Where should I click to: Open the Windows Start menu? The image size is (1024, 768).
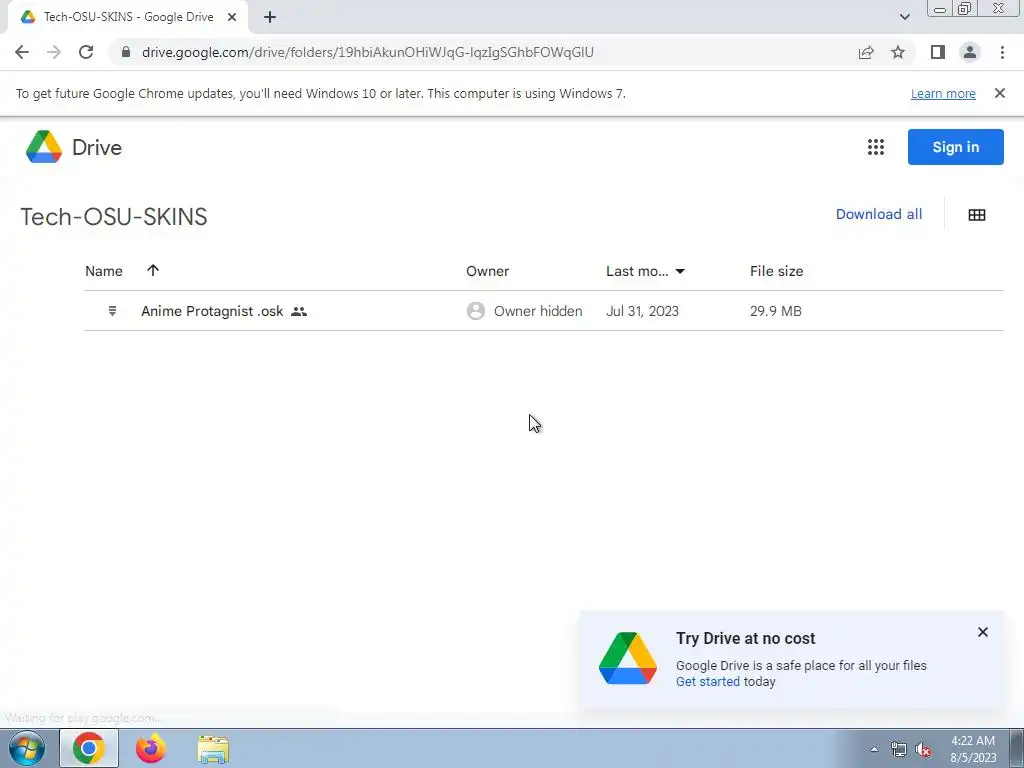pos(27,748)
